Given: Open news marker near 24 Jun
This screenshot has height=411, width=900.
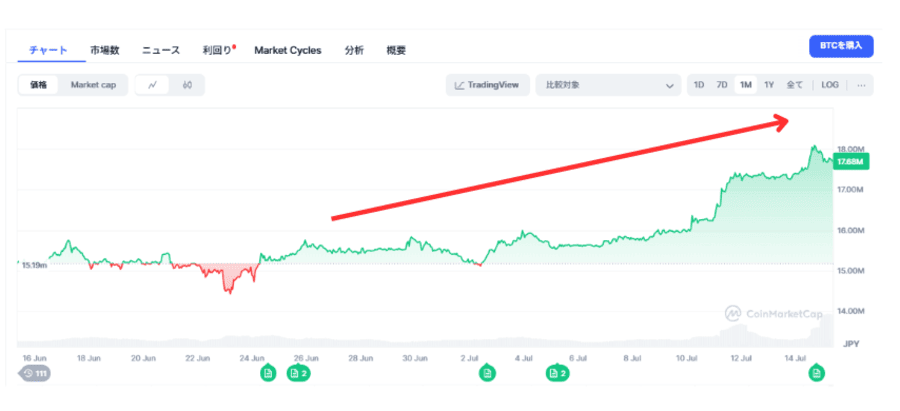Looking at the screenshot, I should (x=267, y=373).
